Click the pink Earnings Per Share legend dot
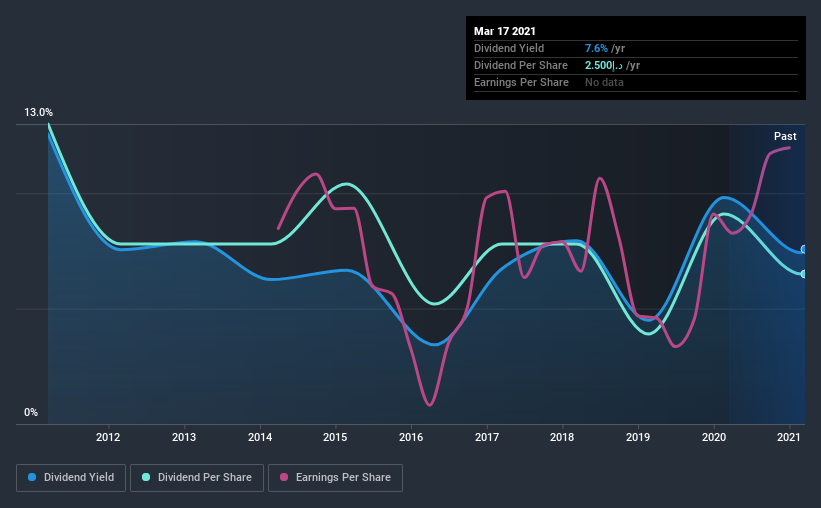This screenshot has width=821, height=508. pos(284,477)
